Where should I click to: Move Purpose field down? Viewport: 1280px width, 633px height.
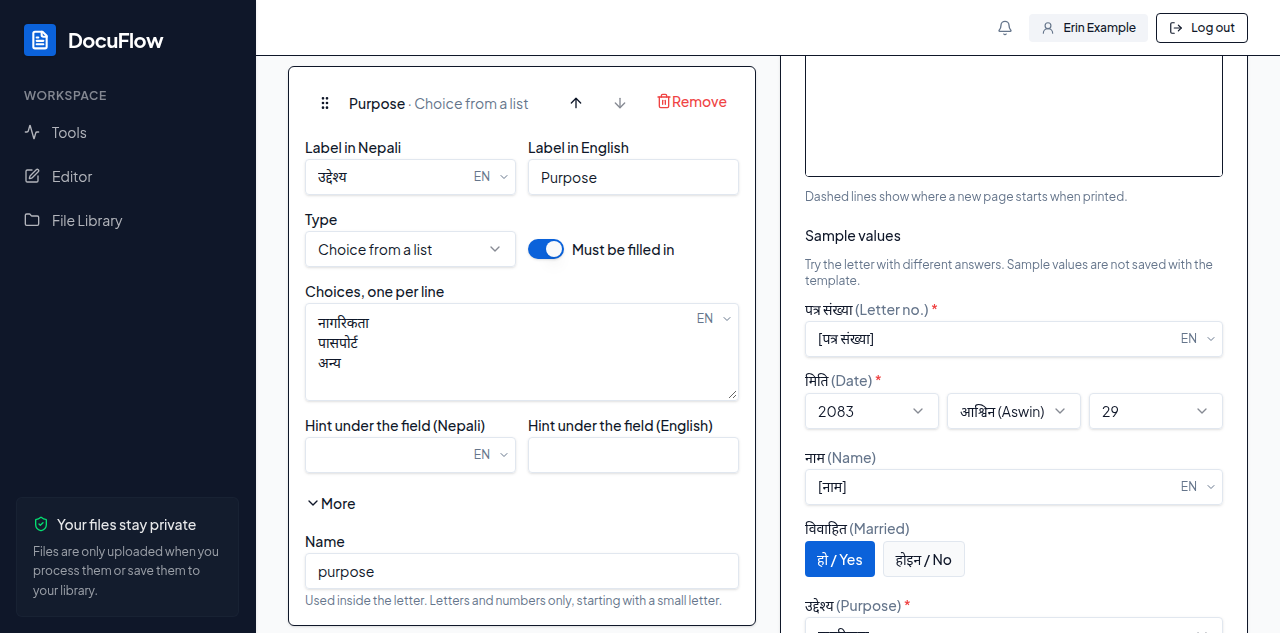tap(620, 103)
